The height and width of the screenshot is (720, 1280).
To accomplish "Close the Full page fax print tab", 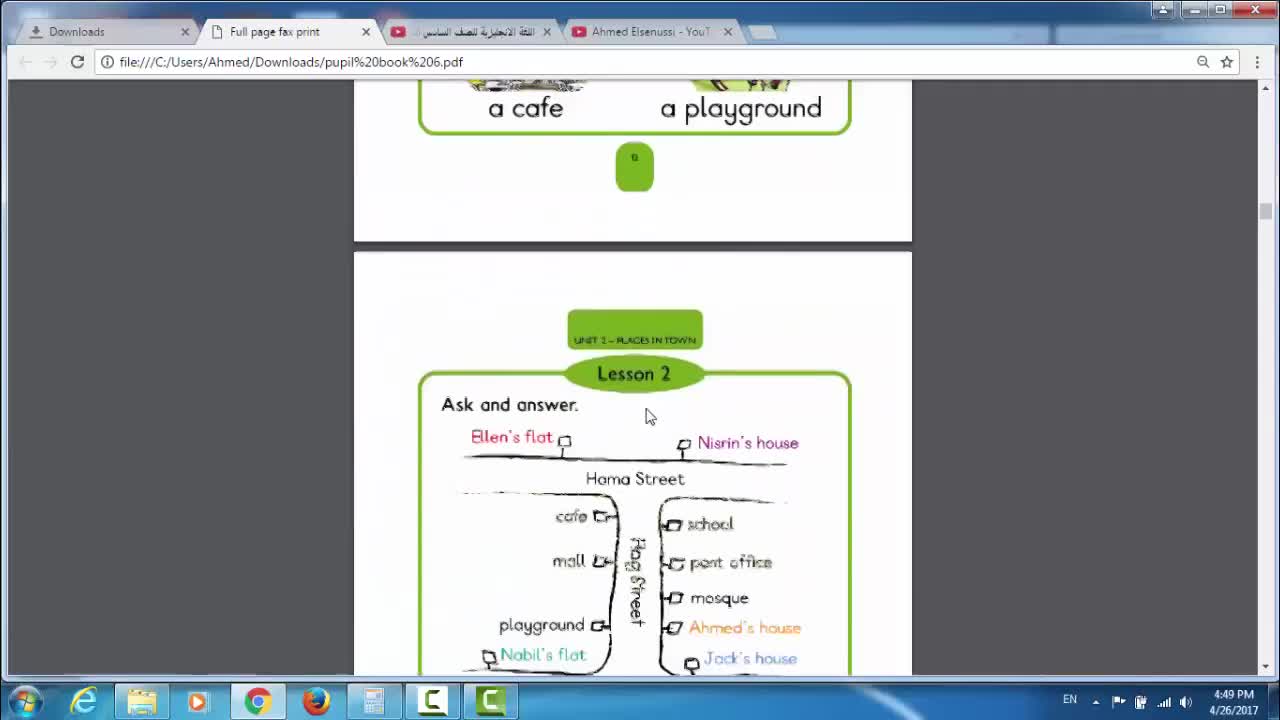I will tap(366, 32).
